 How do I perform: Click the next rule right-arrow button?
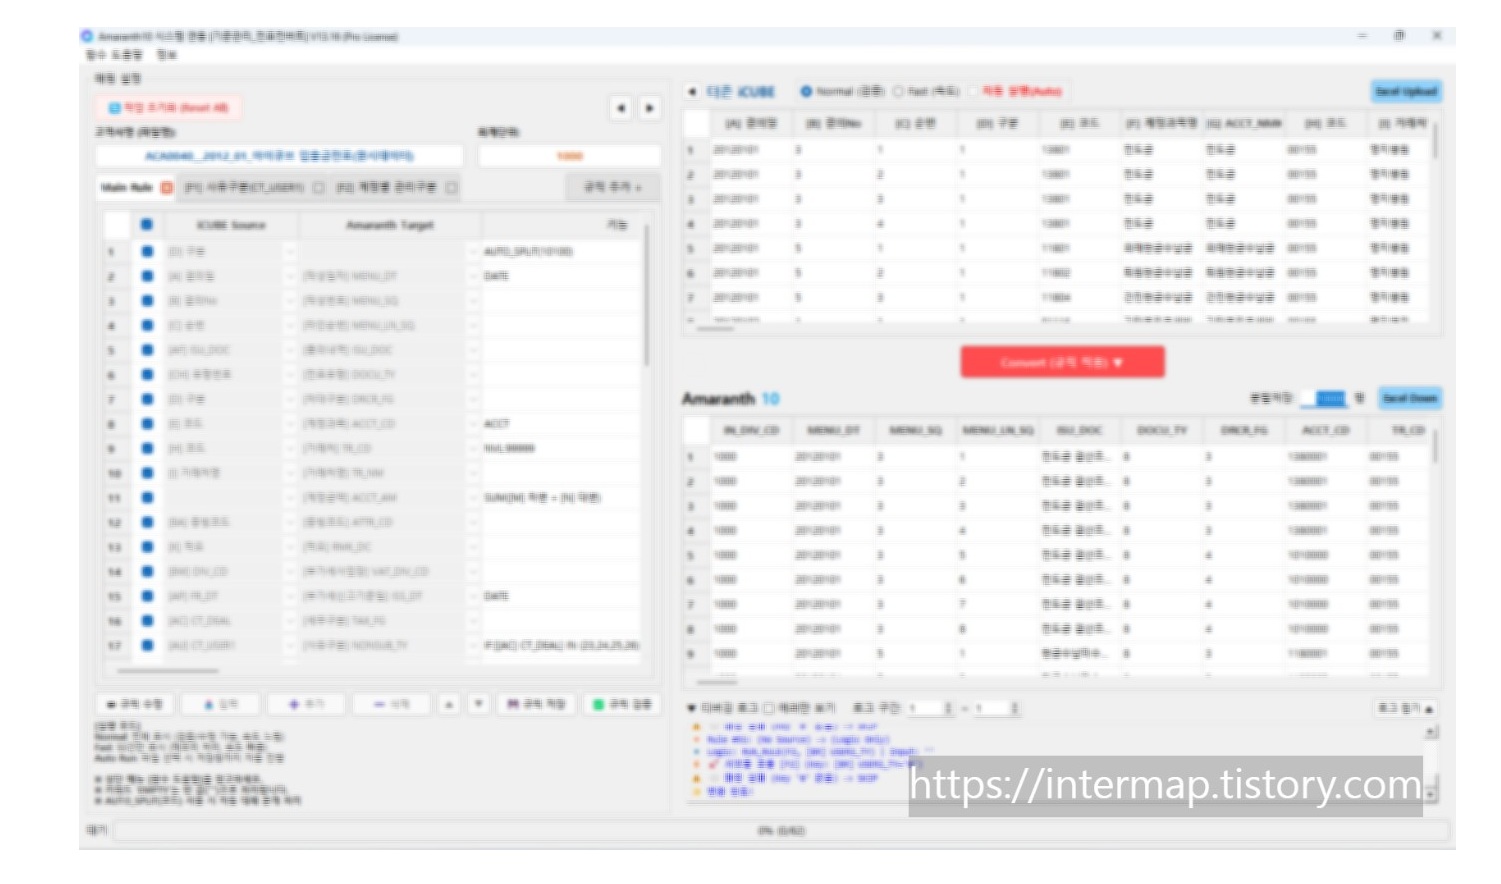650,107
